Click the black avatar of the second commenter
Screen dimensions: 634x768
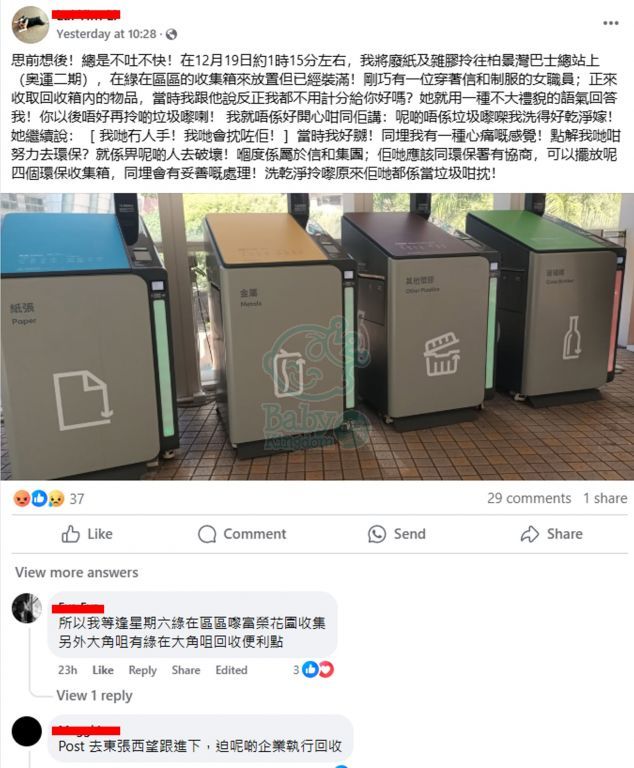click(26, 731)
